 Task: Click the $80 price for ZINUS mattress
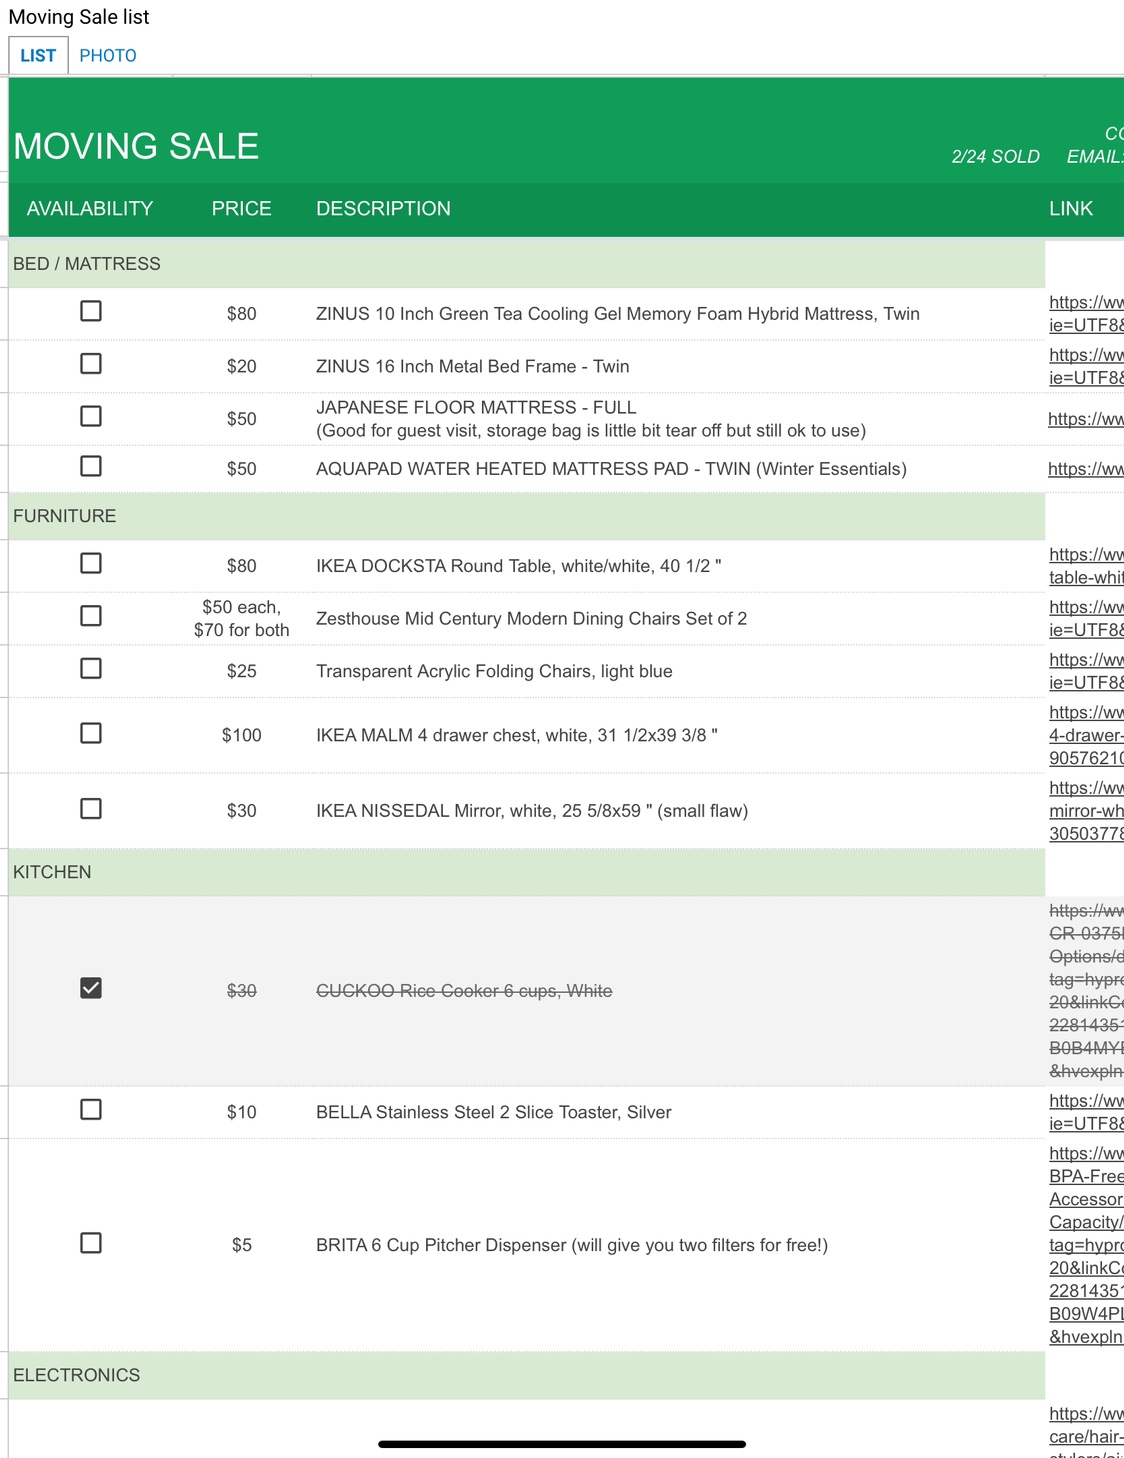pyautogui.click(x=241, y=314)
